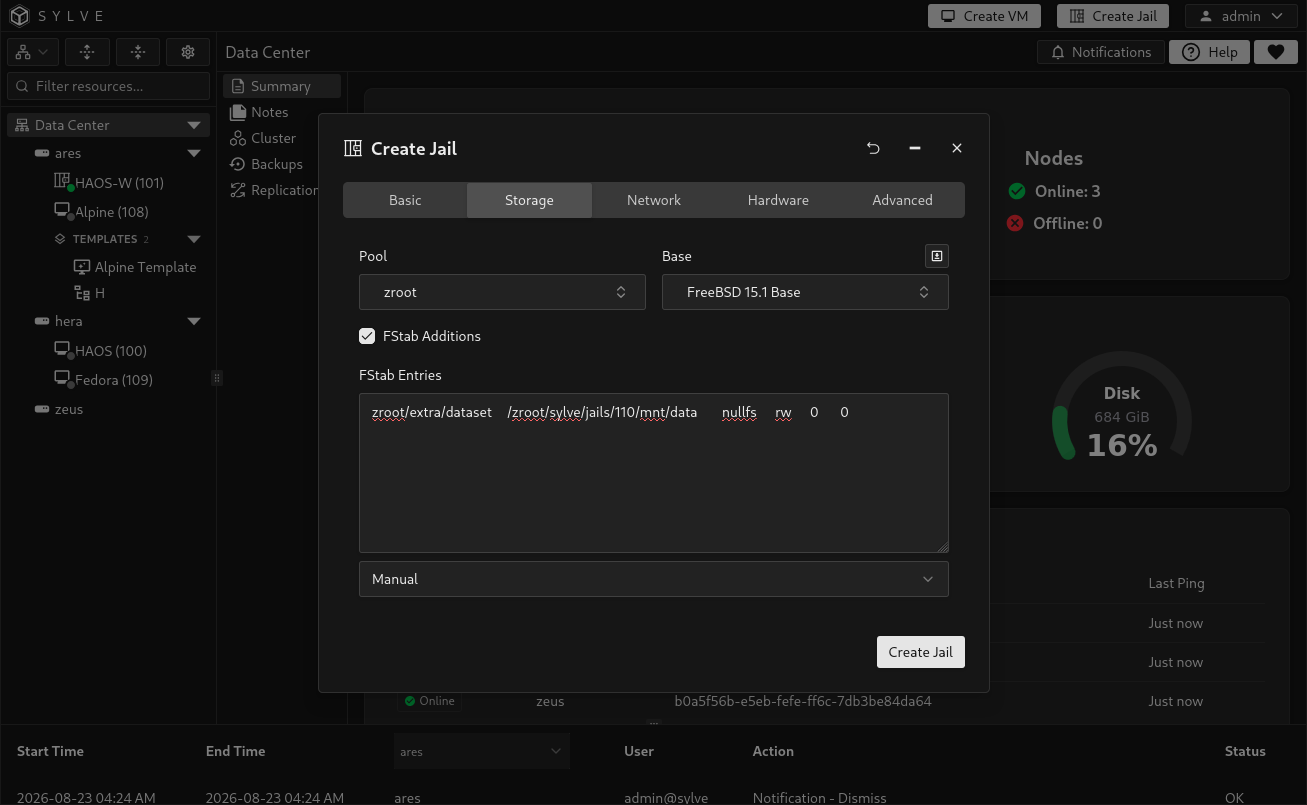The width and height of the screenshot is (1307, 805).
Task: Collapse the TEMPLATES group arrow
Action: [194, 239]
